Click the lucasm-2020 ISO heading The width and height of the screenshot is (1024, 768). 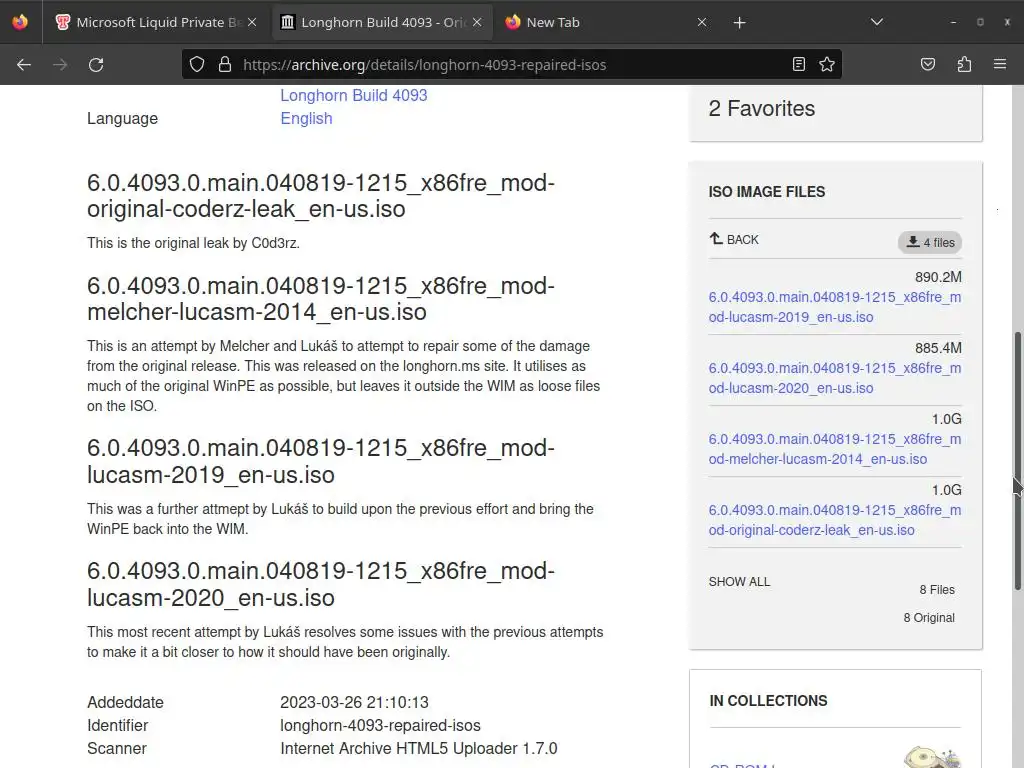[x=321, y=584]
